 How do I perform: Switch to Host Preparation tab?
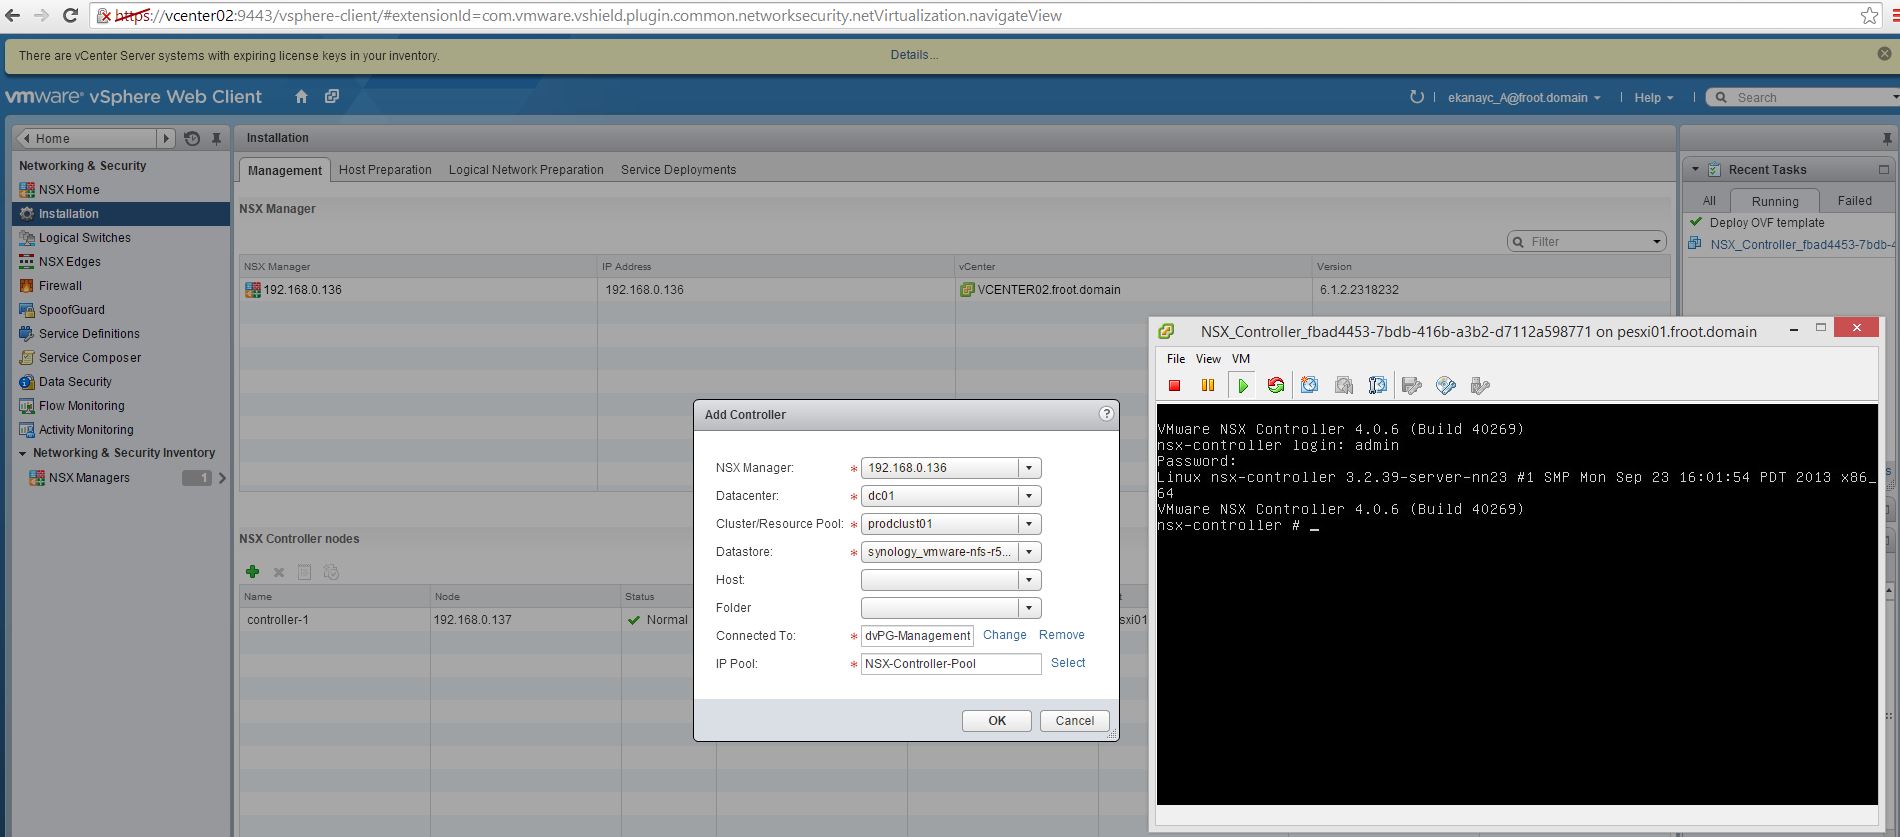(x=385, y=170)
